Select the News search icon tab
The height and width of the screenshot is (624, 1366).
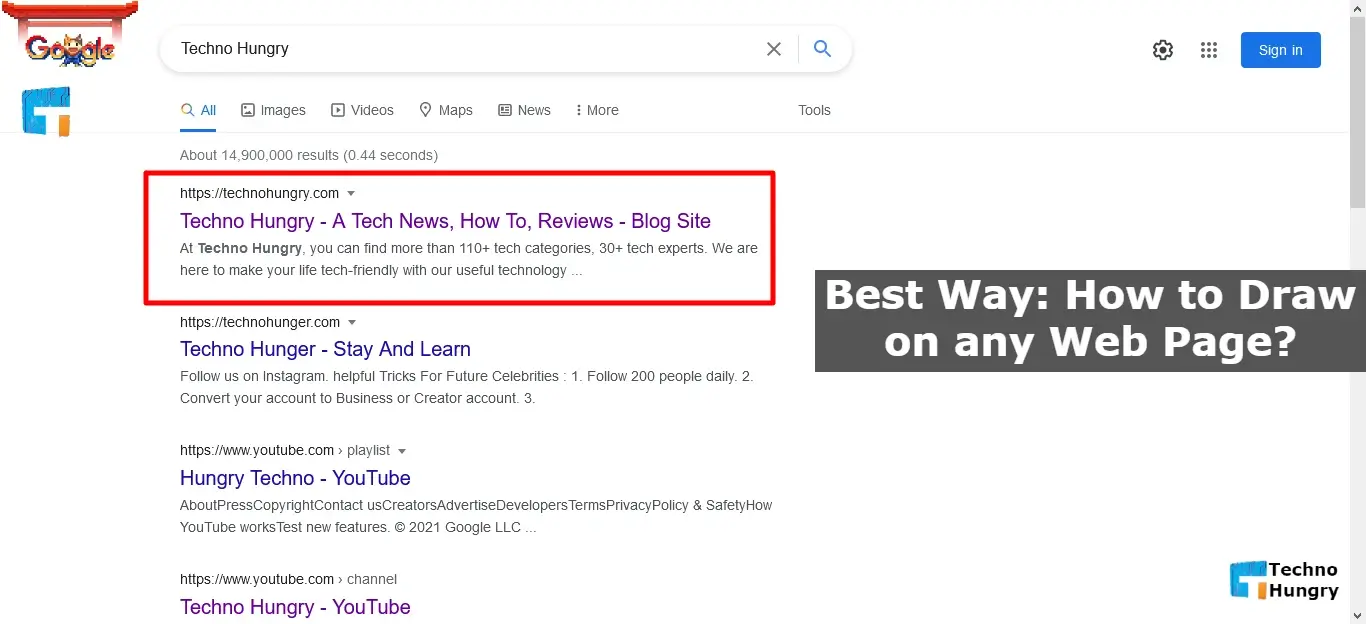[x=503, y=110]
